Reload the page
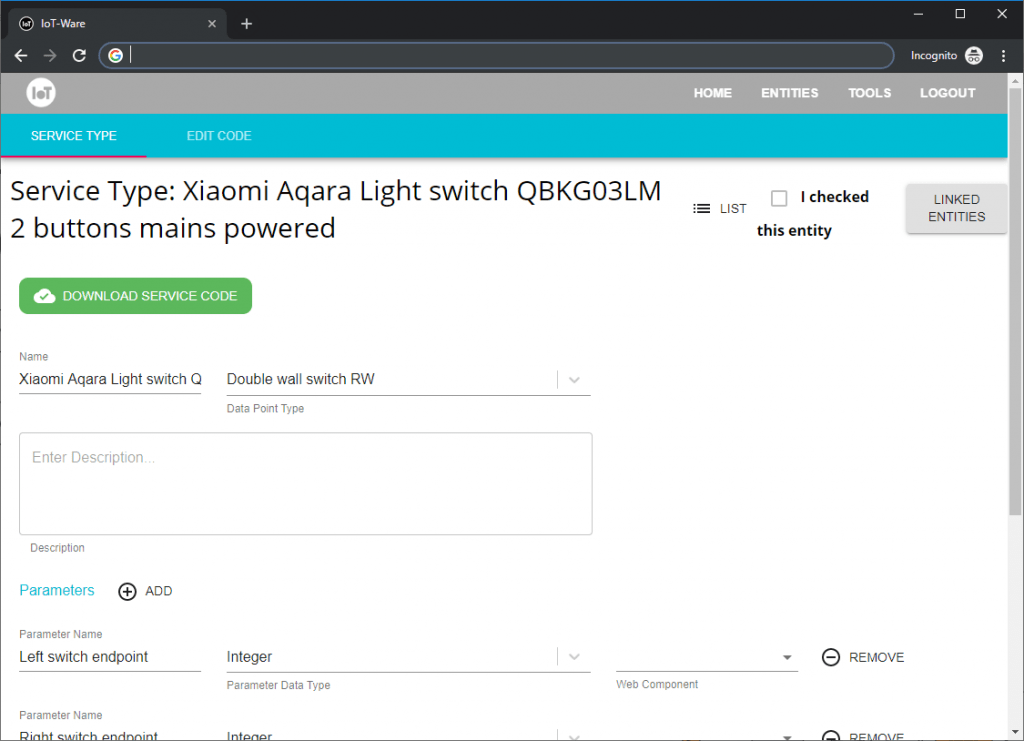 click(x=79, y=55)
